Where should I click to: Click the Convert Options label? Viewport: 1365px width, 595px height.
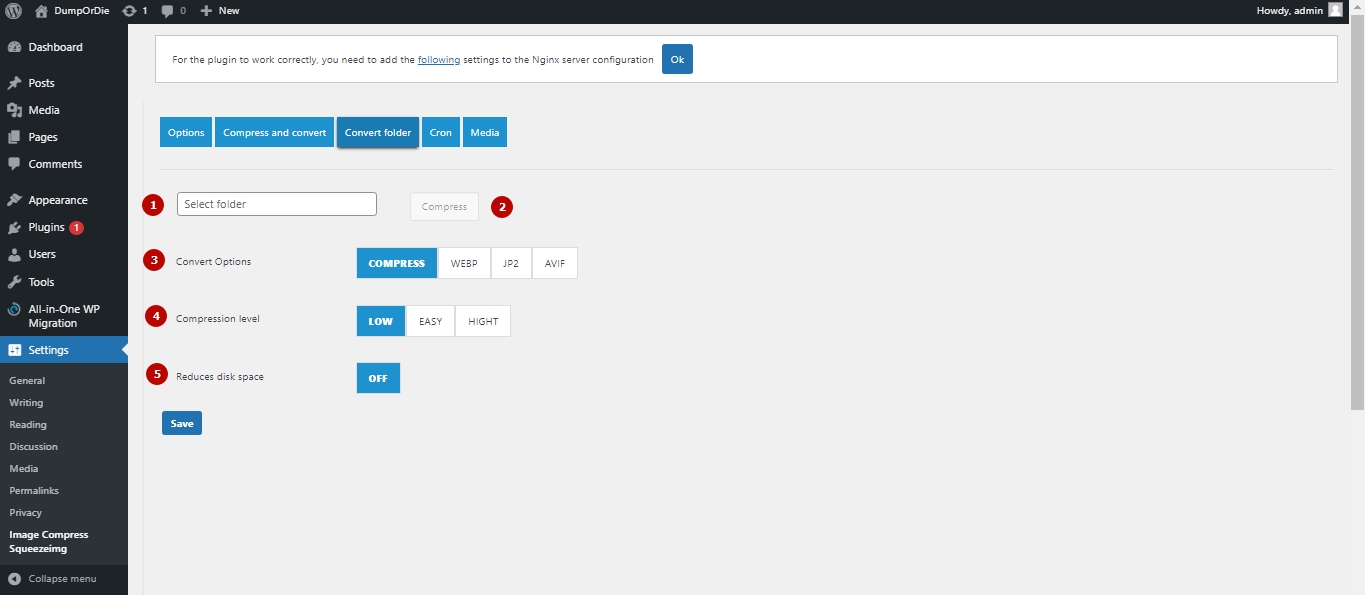[x=213, y=262]
